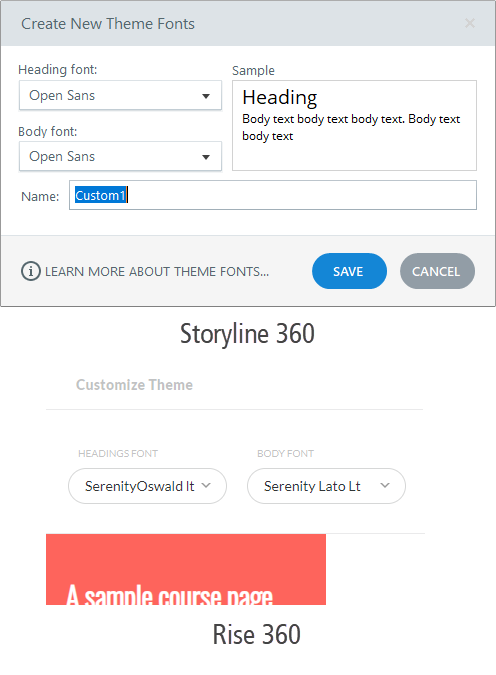Click the Create New Theme Fonts title
496x675 pixels.
pos(108,24)
